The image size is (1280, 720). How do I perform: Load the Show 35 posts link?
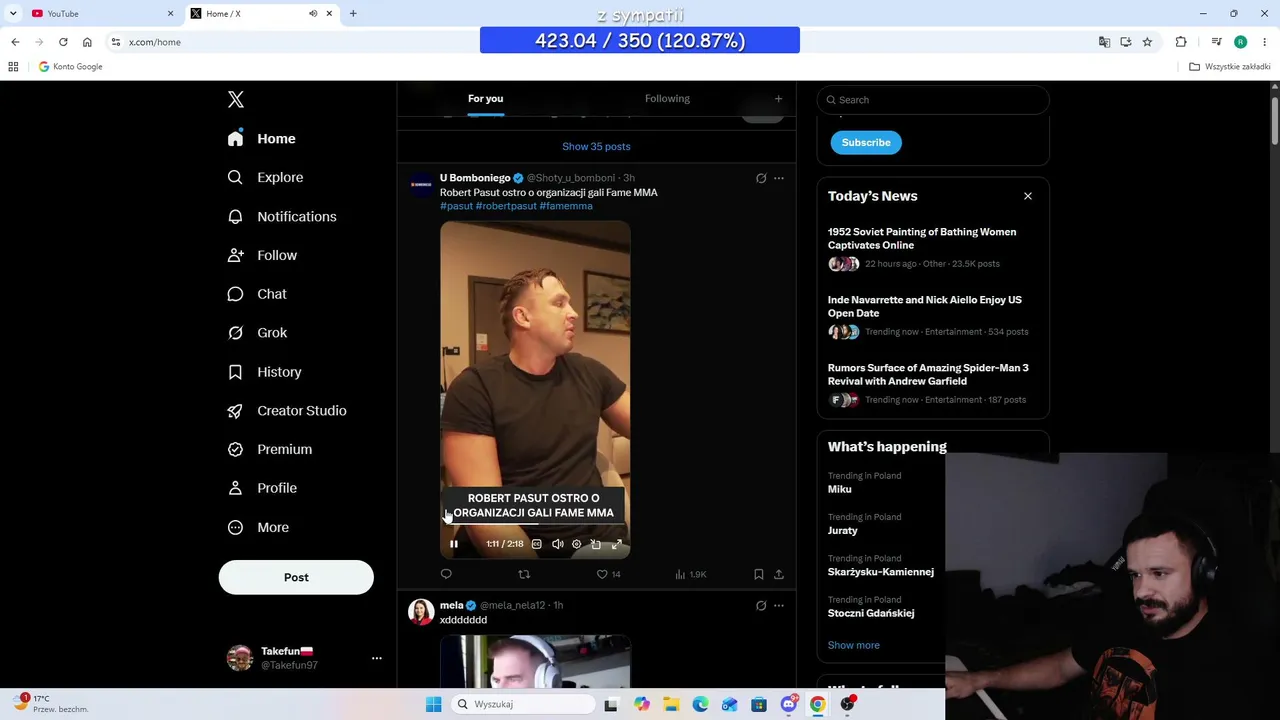[x=596, y=146]
